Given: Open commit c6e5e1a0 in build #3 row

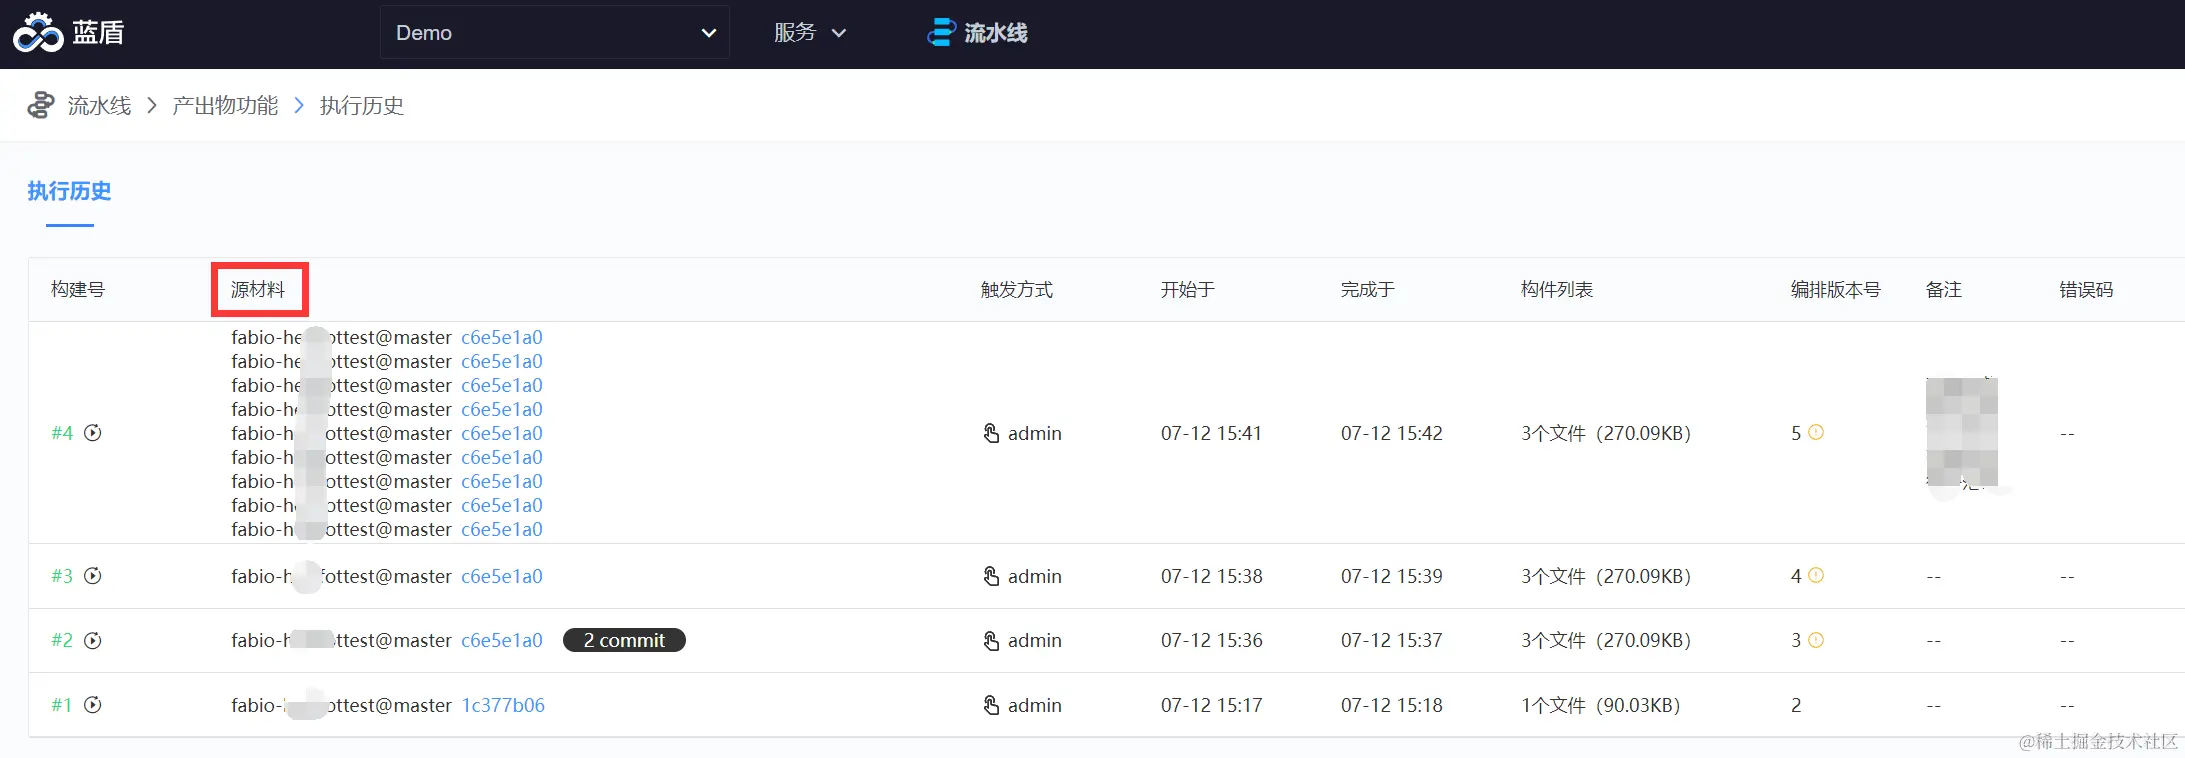Looking at the screenshot, I should click(x=502, y=576).
